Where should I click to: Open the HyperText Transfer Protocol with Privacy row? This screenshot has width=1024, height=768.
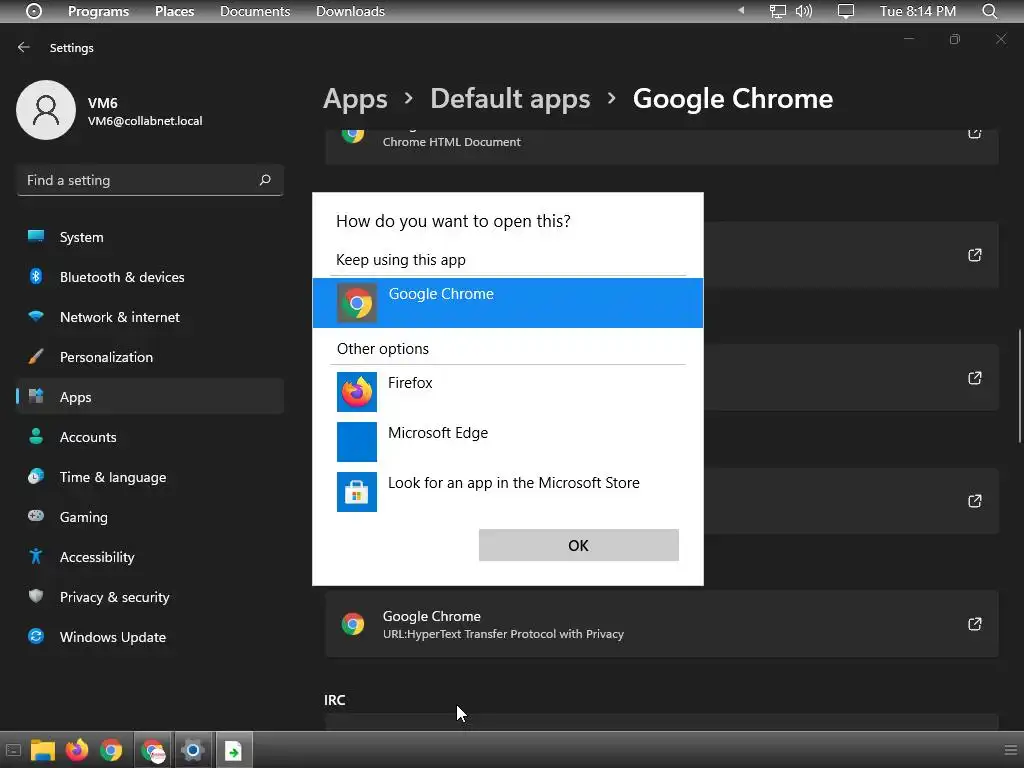click(x=662, y=624)
